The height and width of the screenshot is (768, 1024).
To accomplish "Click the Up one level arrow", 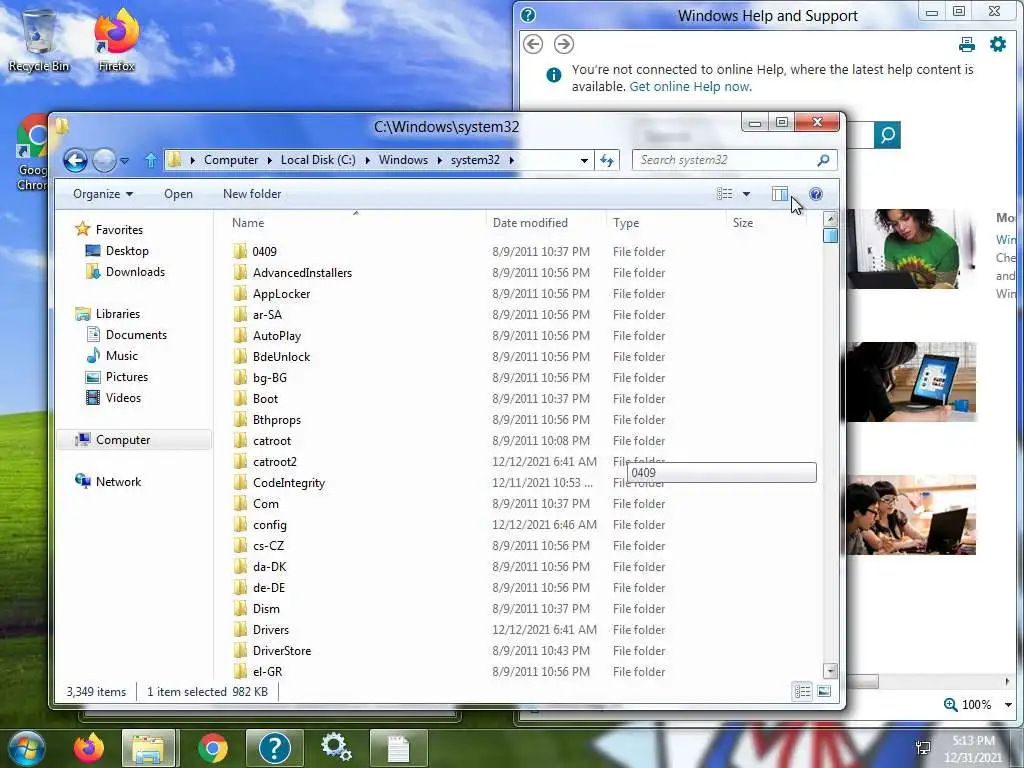I will pos(151,160).
